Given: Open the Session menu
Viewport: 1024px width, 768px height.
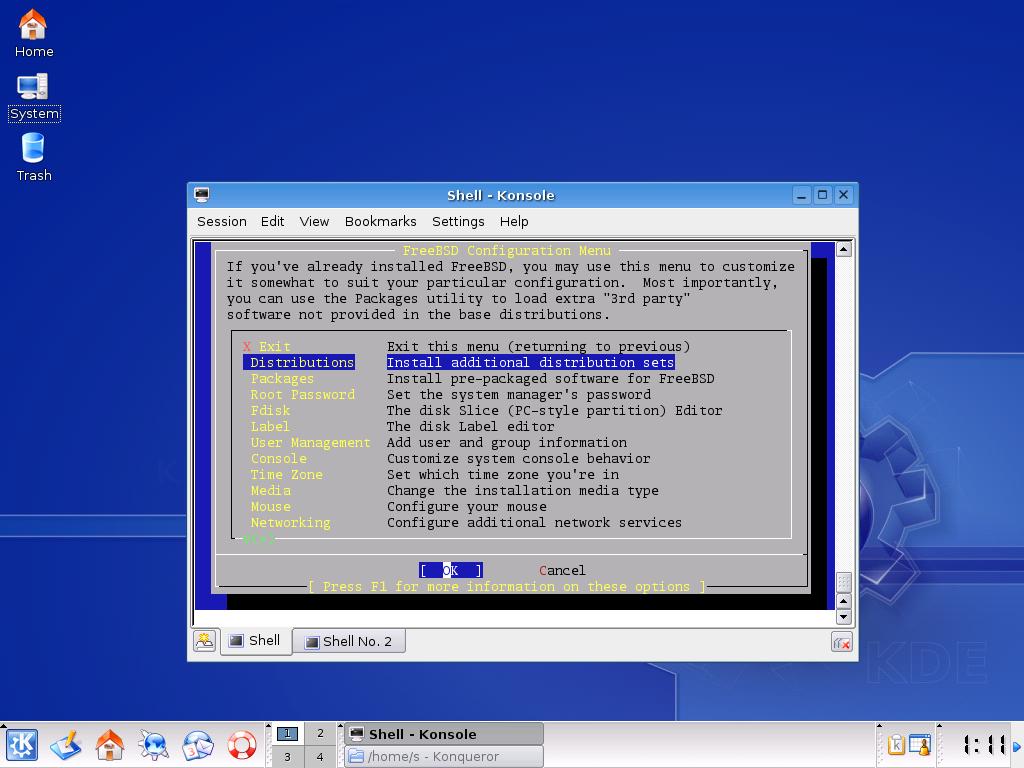Looking at the screenshot, I should [x=222, y=221].
